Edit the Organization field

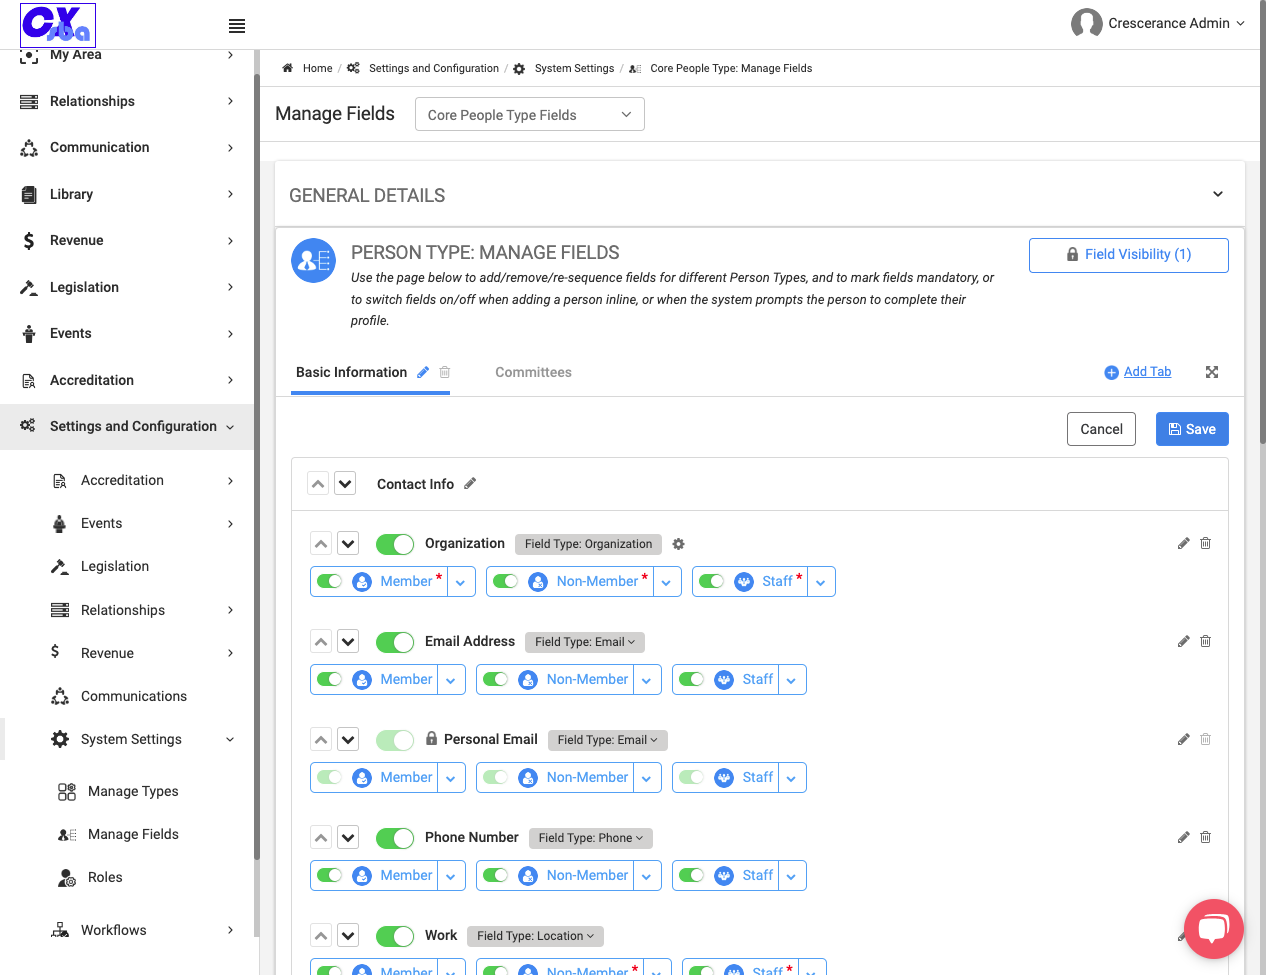tap(1183, 543)
